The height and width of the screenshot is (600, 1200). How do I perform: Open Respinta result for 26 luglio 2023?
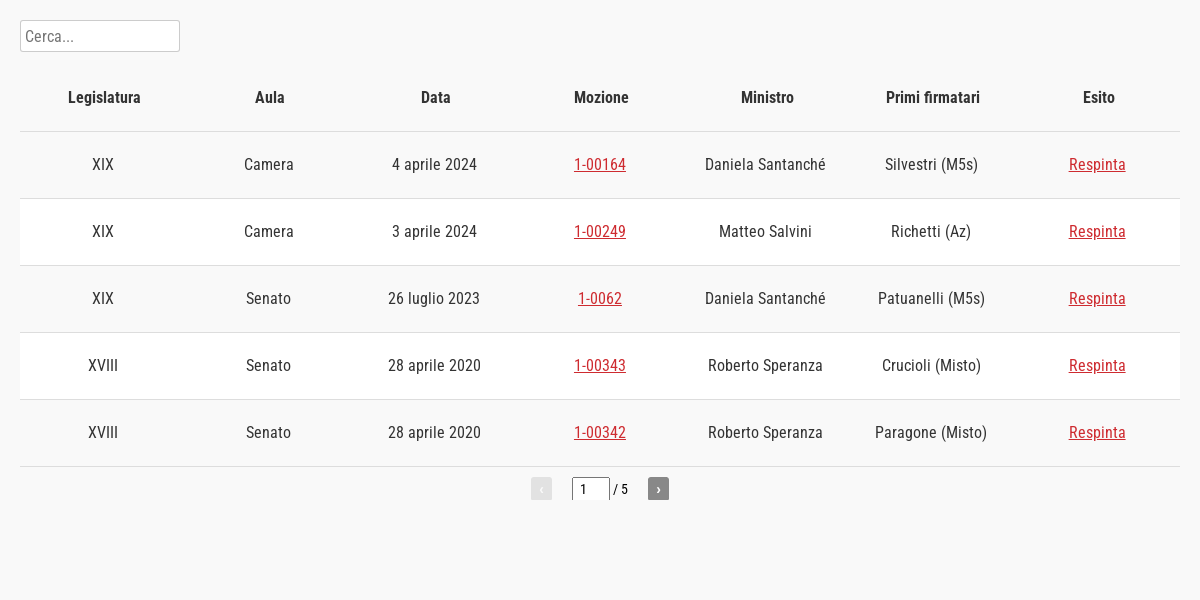1097,299
